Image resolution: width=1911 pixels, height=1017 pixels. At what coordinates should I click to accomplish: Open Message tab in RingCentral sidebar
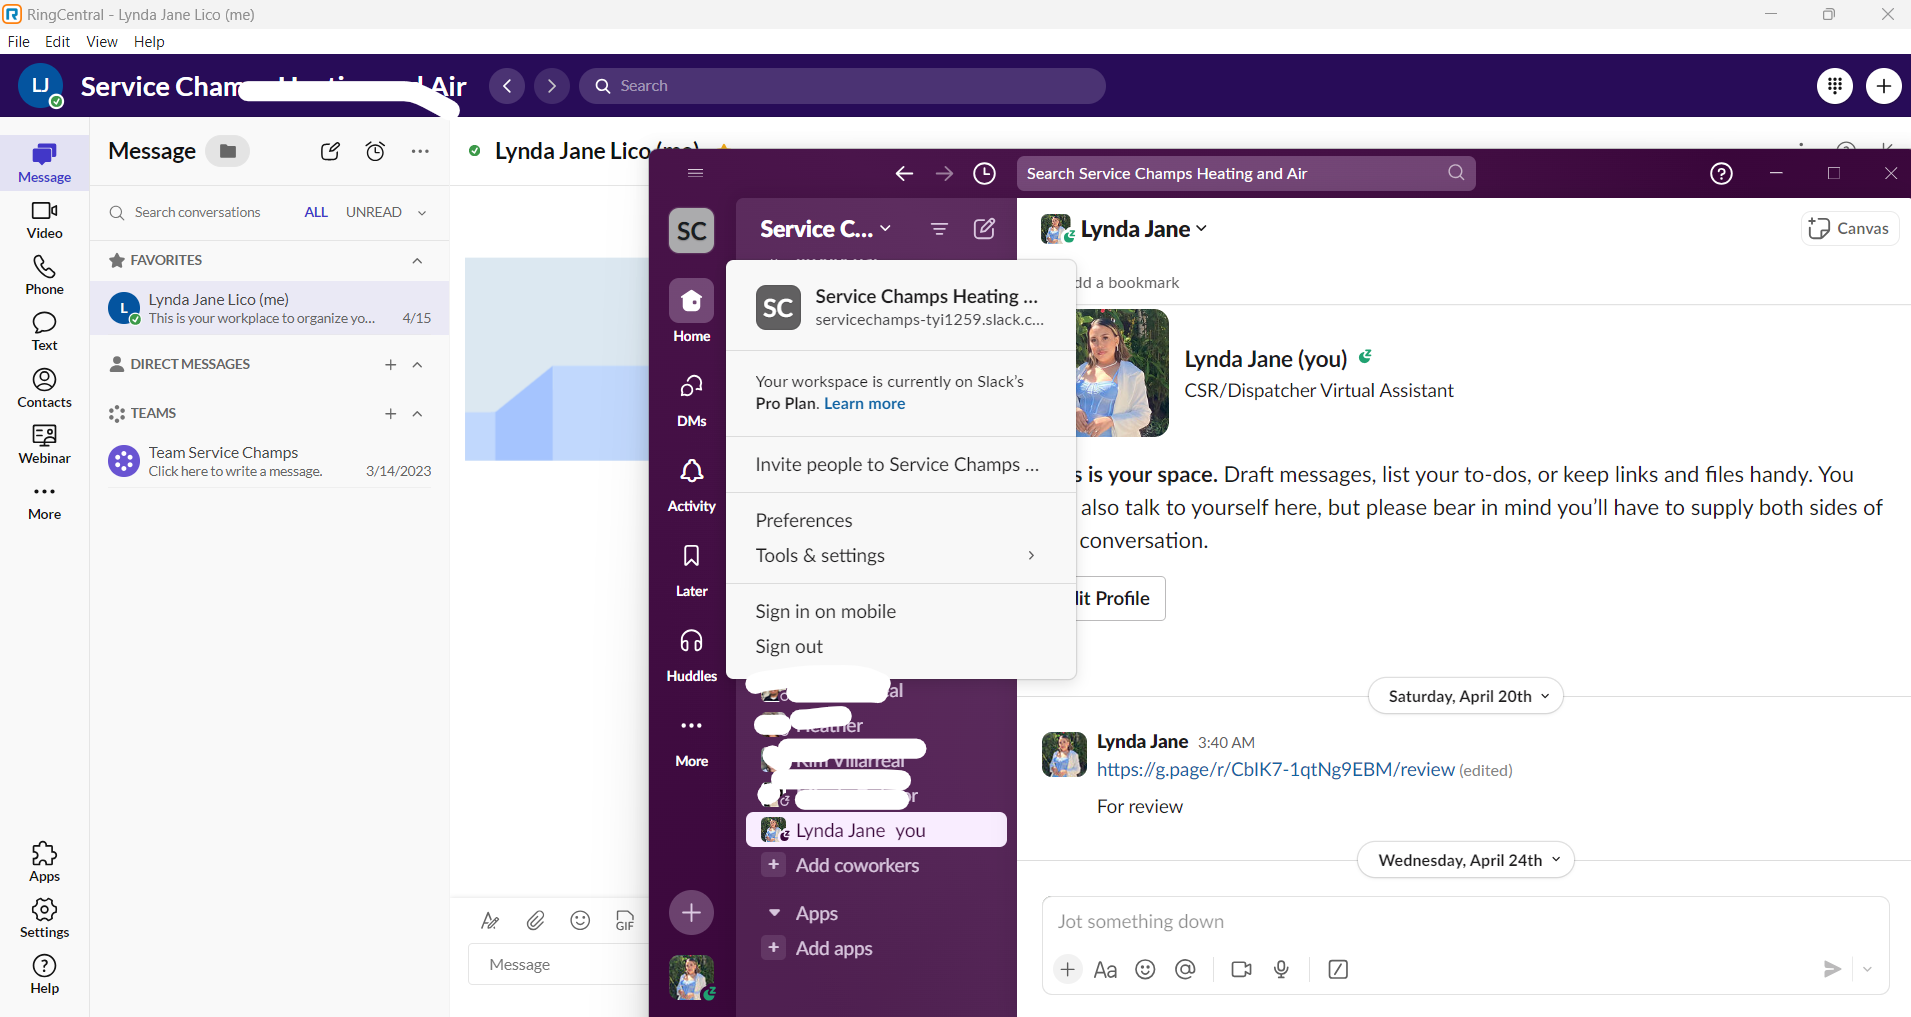coord(44,162)
